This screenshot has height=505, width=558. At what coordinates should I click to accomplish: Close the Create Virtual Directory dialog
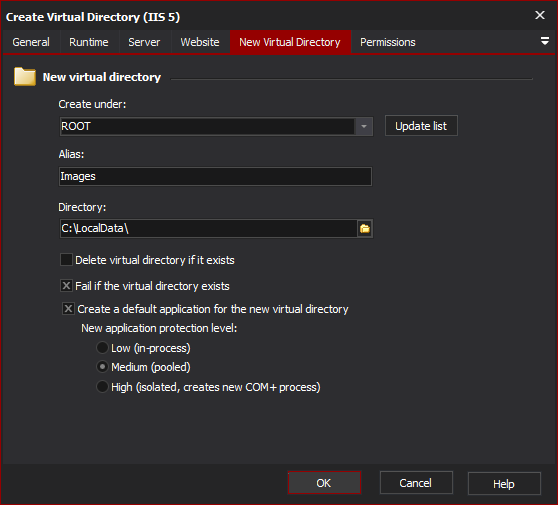[539, 15]
